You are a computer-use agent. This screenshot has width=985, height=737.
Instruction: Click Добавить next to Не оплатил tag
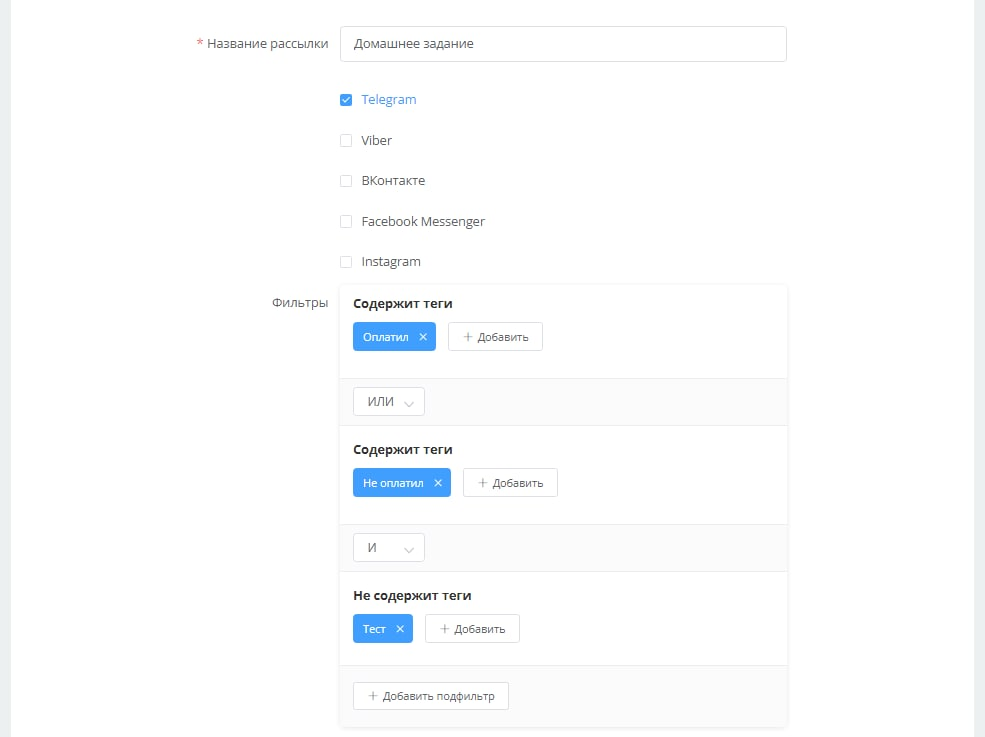point(510,483)
